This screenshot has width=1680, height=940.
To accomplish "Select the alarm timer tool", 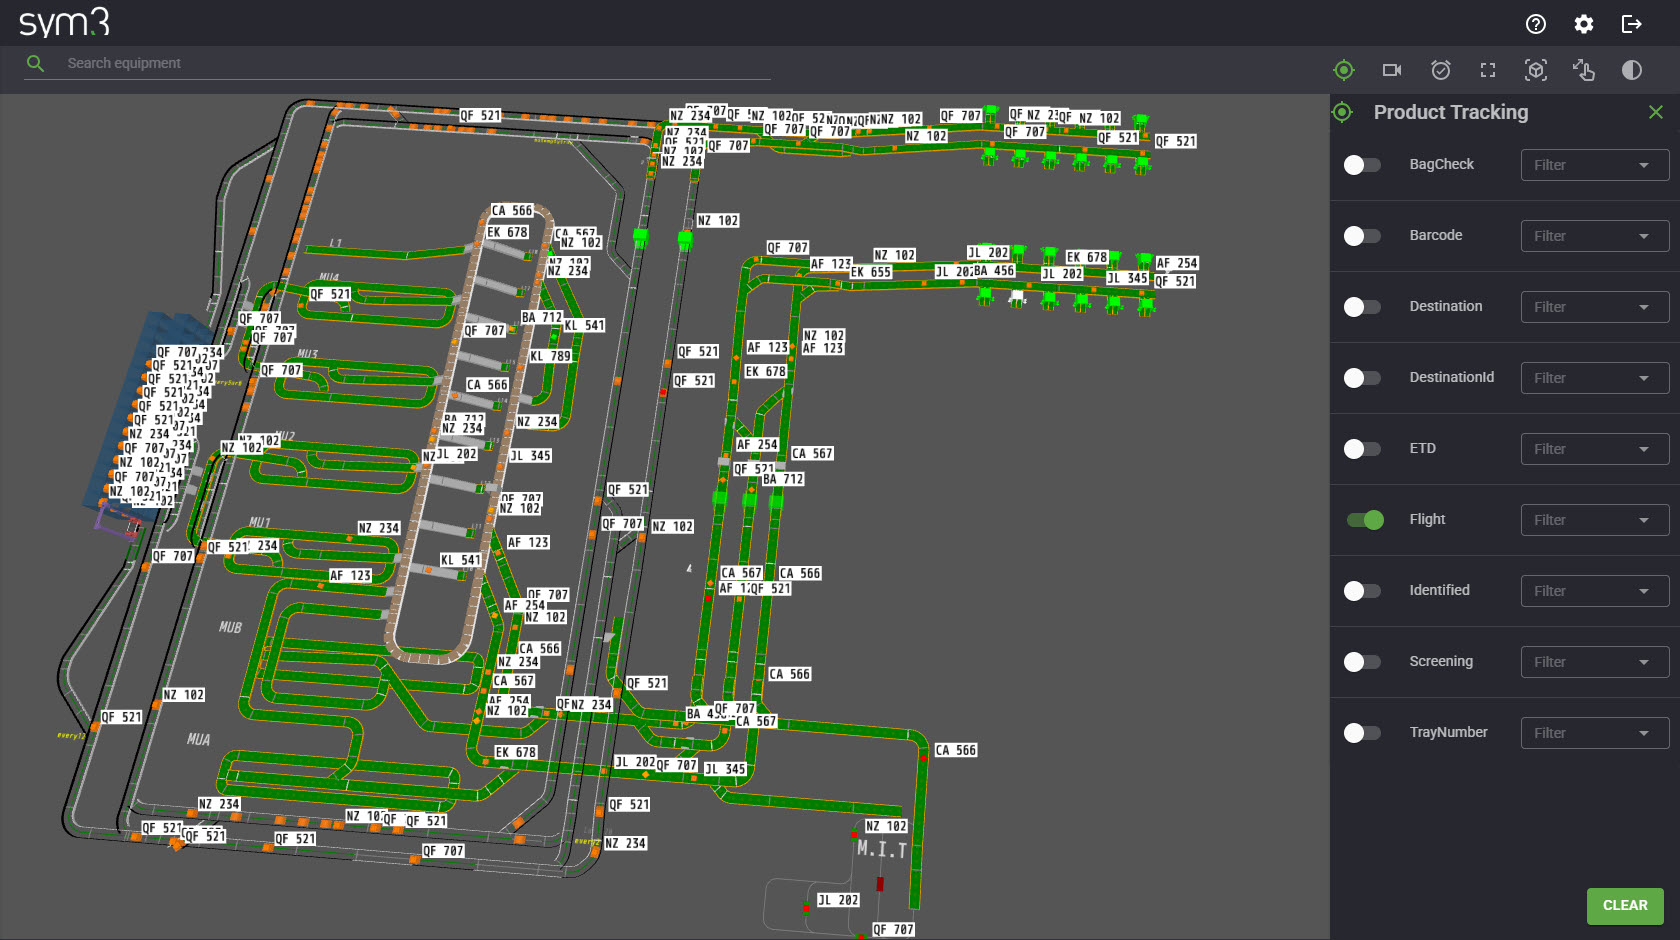I will pos(1440,70).
